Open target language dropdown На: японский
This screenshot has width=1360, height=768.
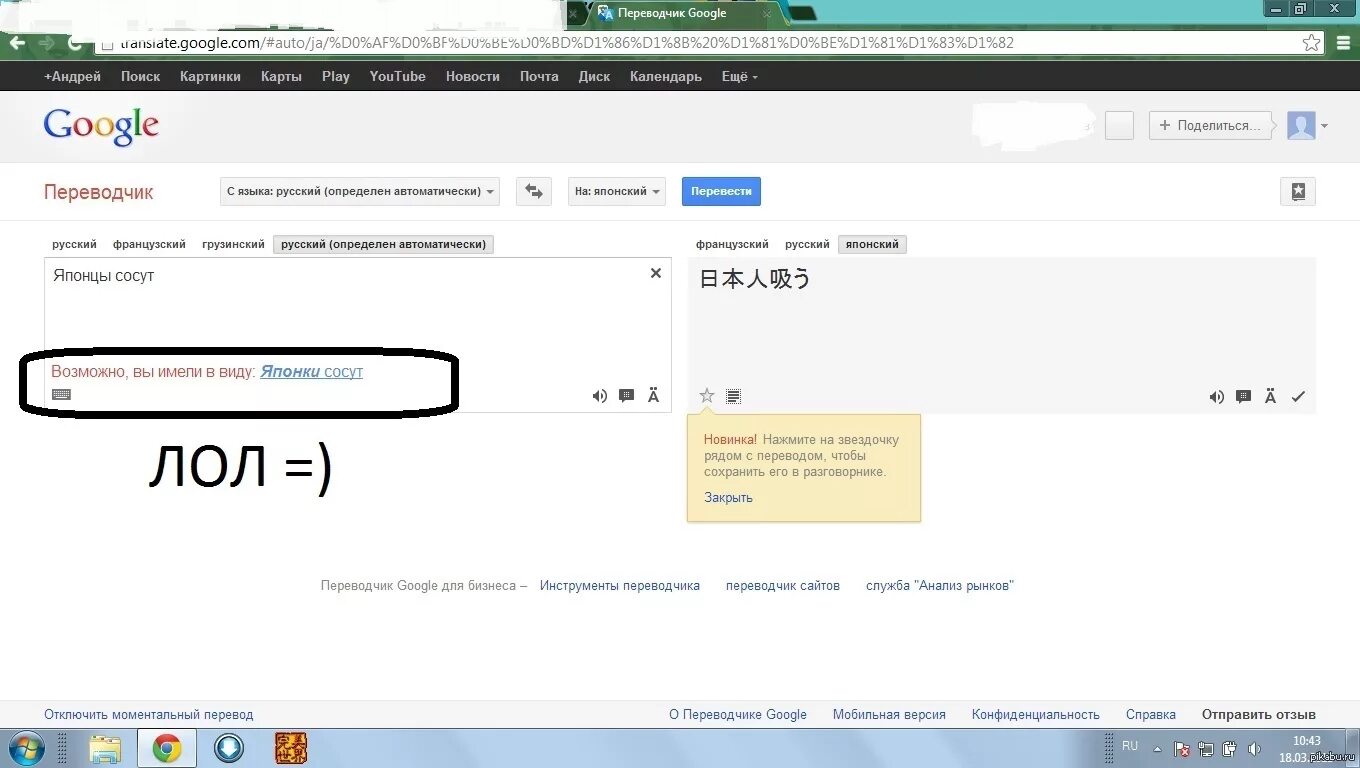[618, 191]
